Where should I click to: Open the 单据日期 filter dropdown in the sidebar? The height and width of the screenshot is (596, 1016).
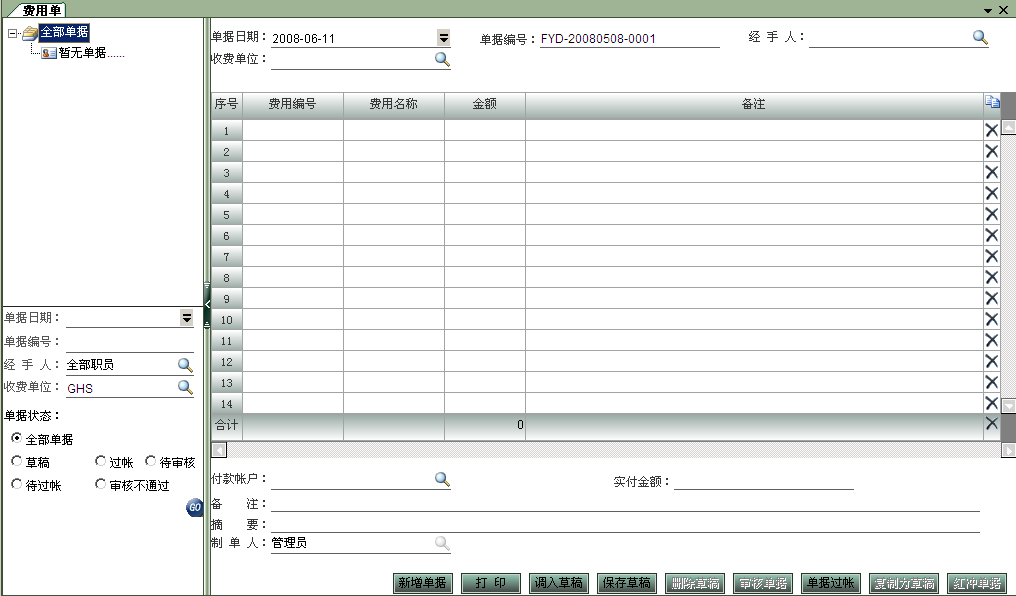(186, 317)
